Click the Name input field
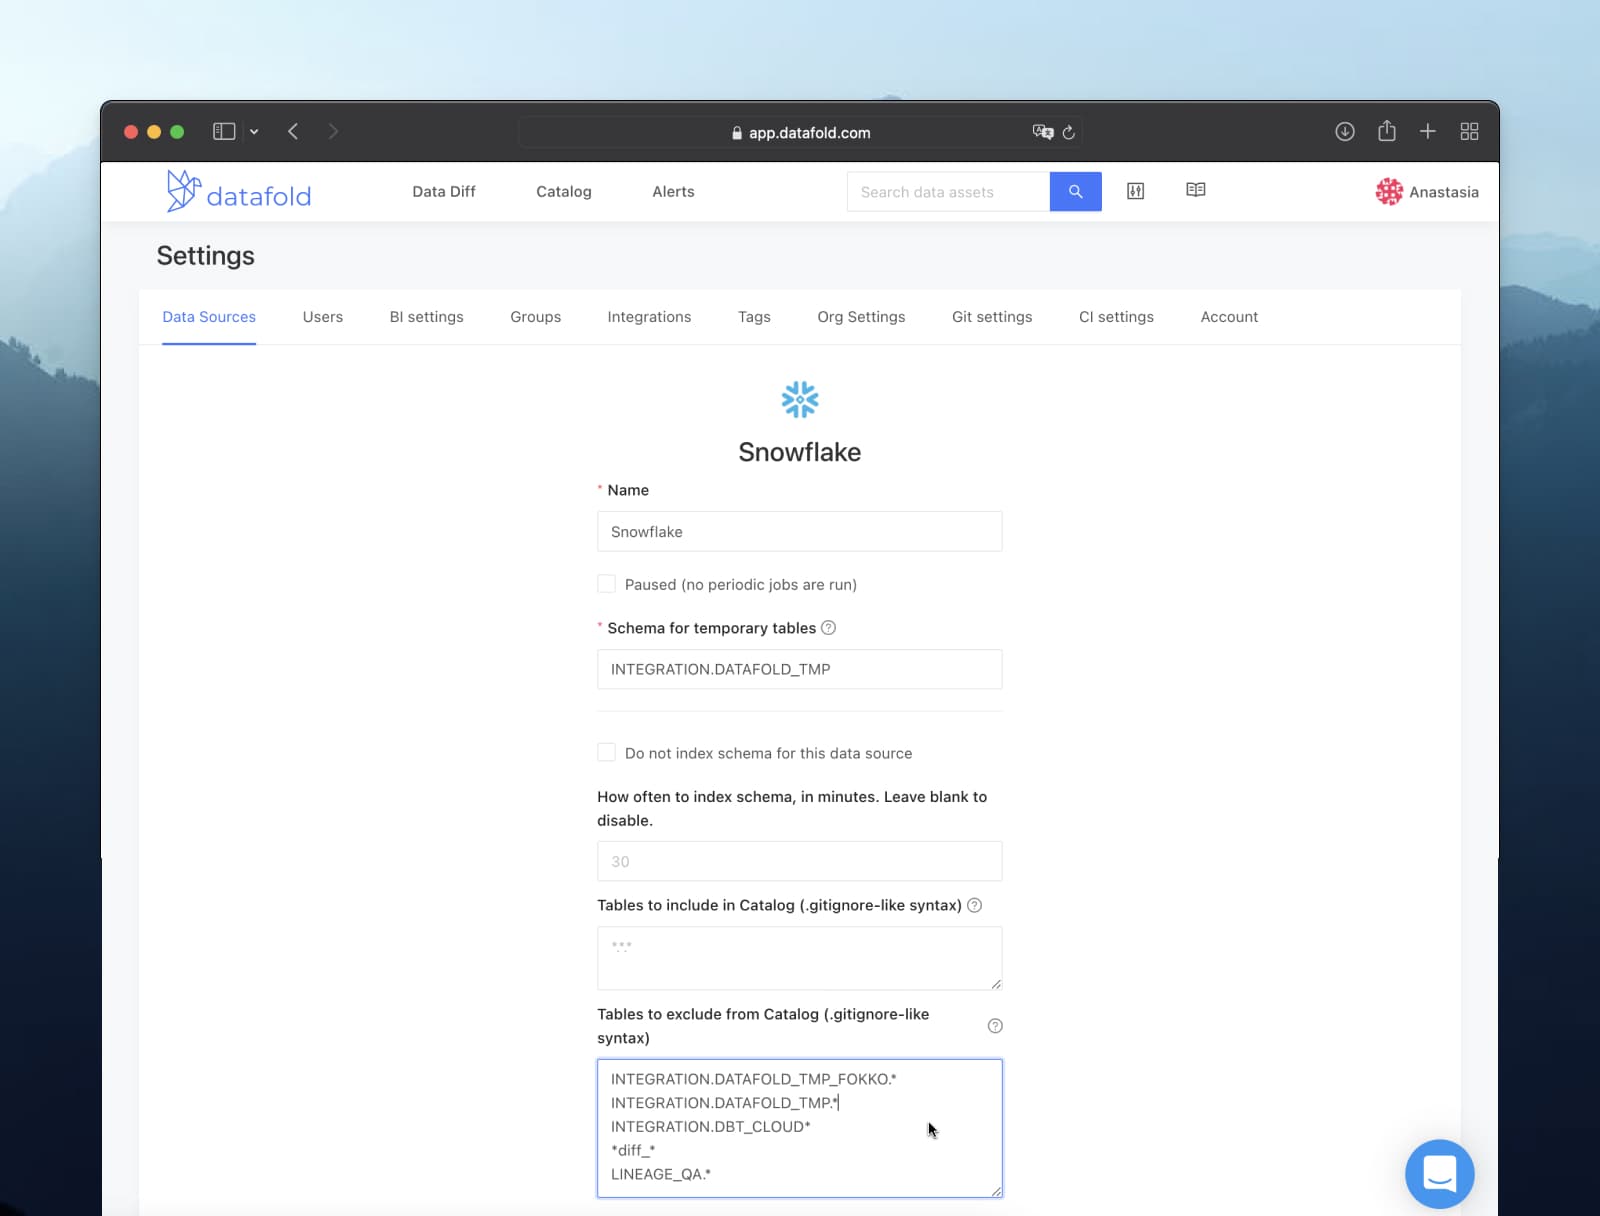This screenshot has height=1216, width=1600. 800,532
